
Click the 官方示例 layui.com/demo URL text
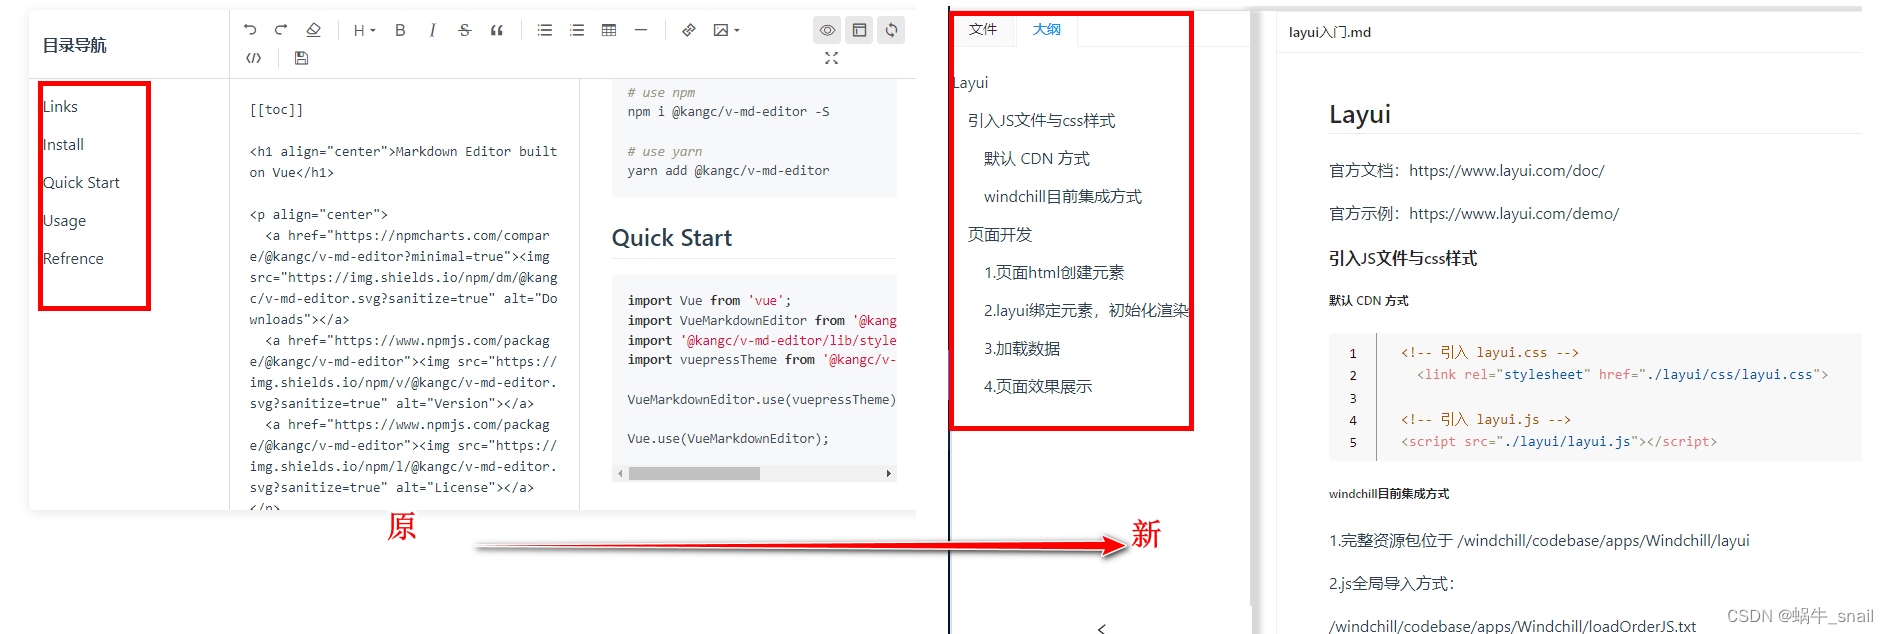tap(1513, 213)
